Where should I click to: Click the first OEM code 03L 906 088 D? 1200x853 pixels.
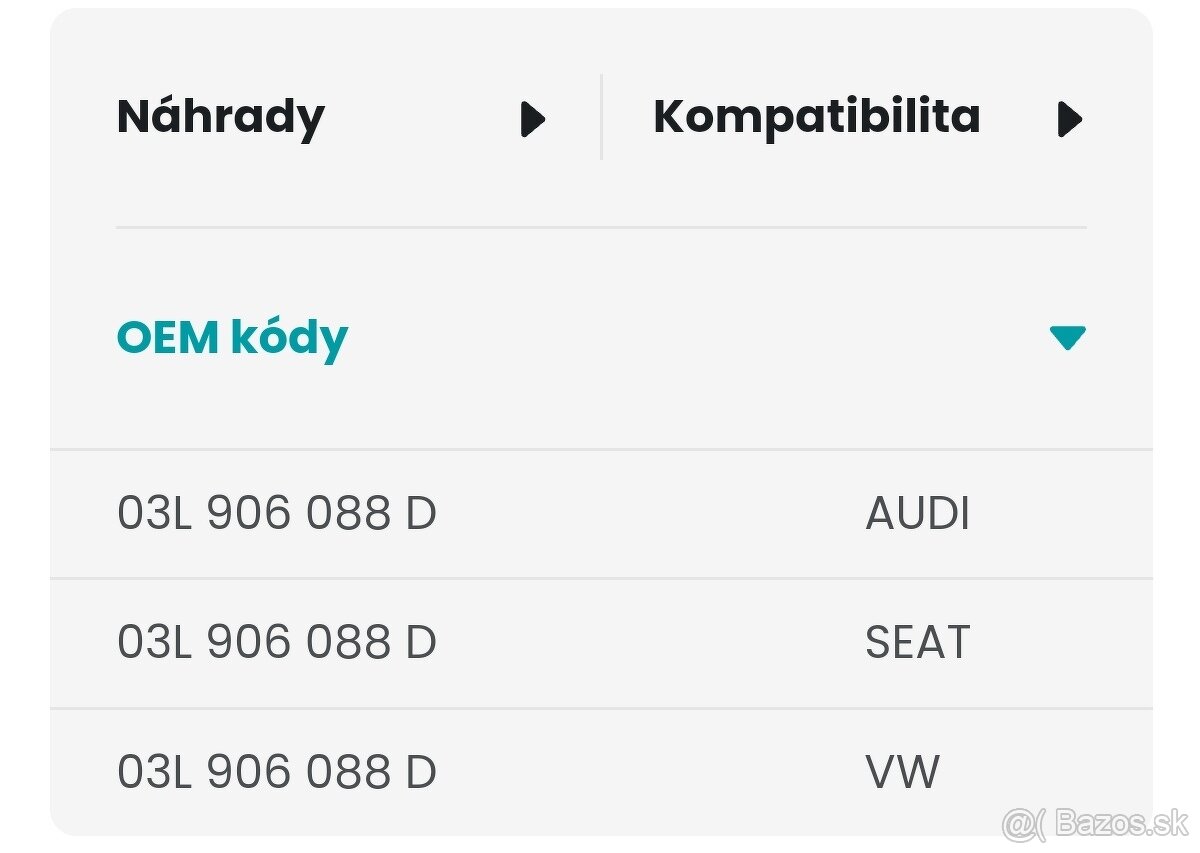(276, 513)
